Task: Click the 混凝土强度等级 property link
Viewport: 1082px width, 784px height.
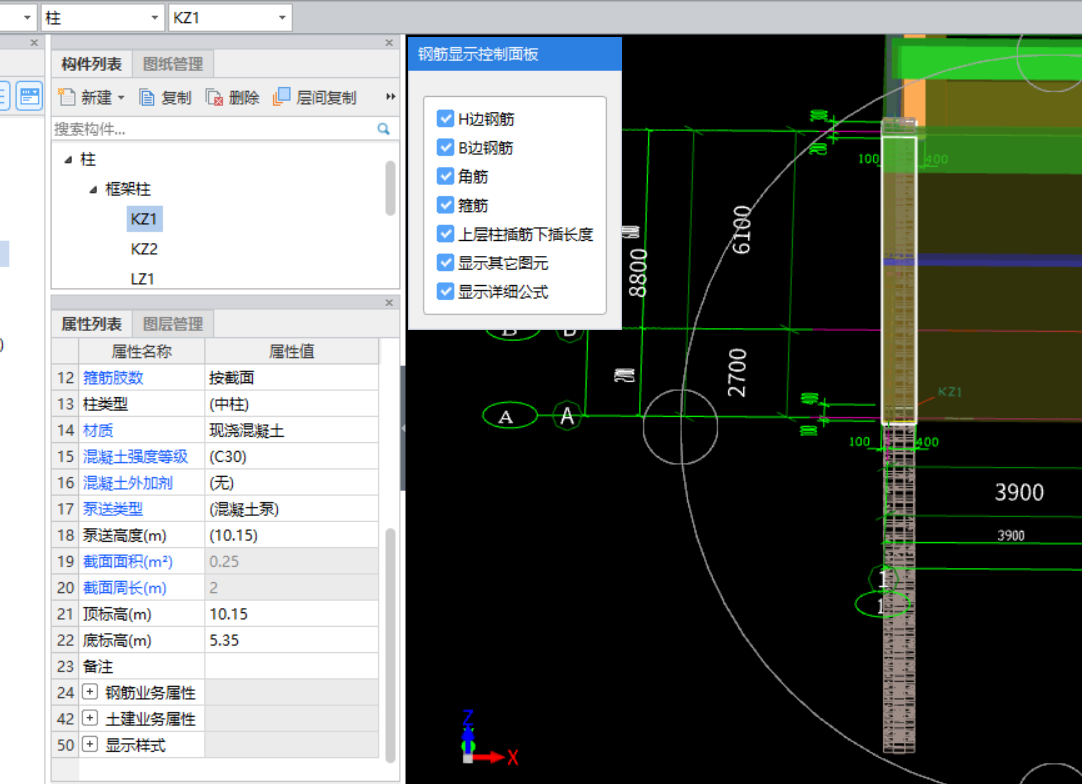Action: click(135, 456)
